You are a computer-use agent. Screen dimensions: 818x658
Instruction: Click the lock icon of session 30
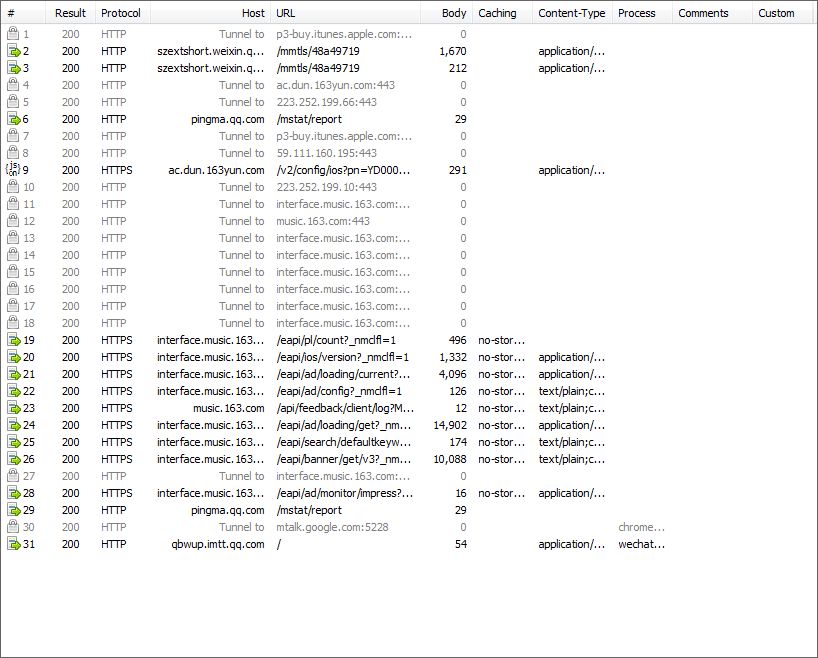coord(13,527)
